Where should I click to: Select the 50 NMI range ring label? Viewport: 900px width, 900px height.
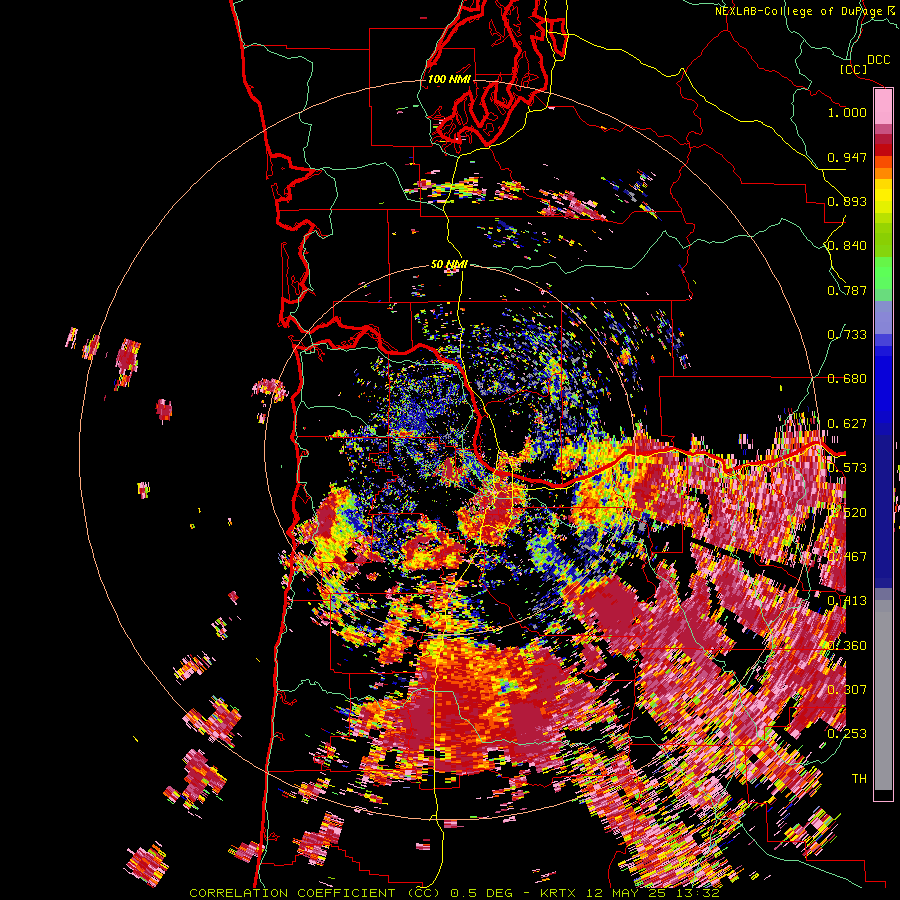click(x=449, y=264)
